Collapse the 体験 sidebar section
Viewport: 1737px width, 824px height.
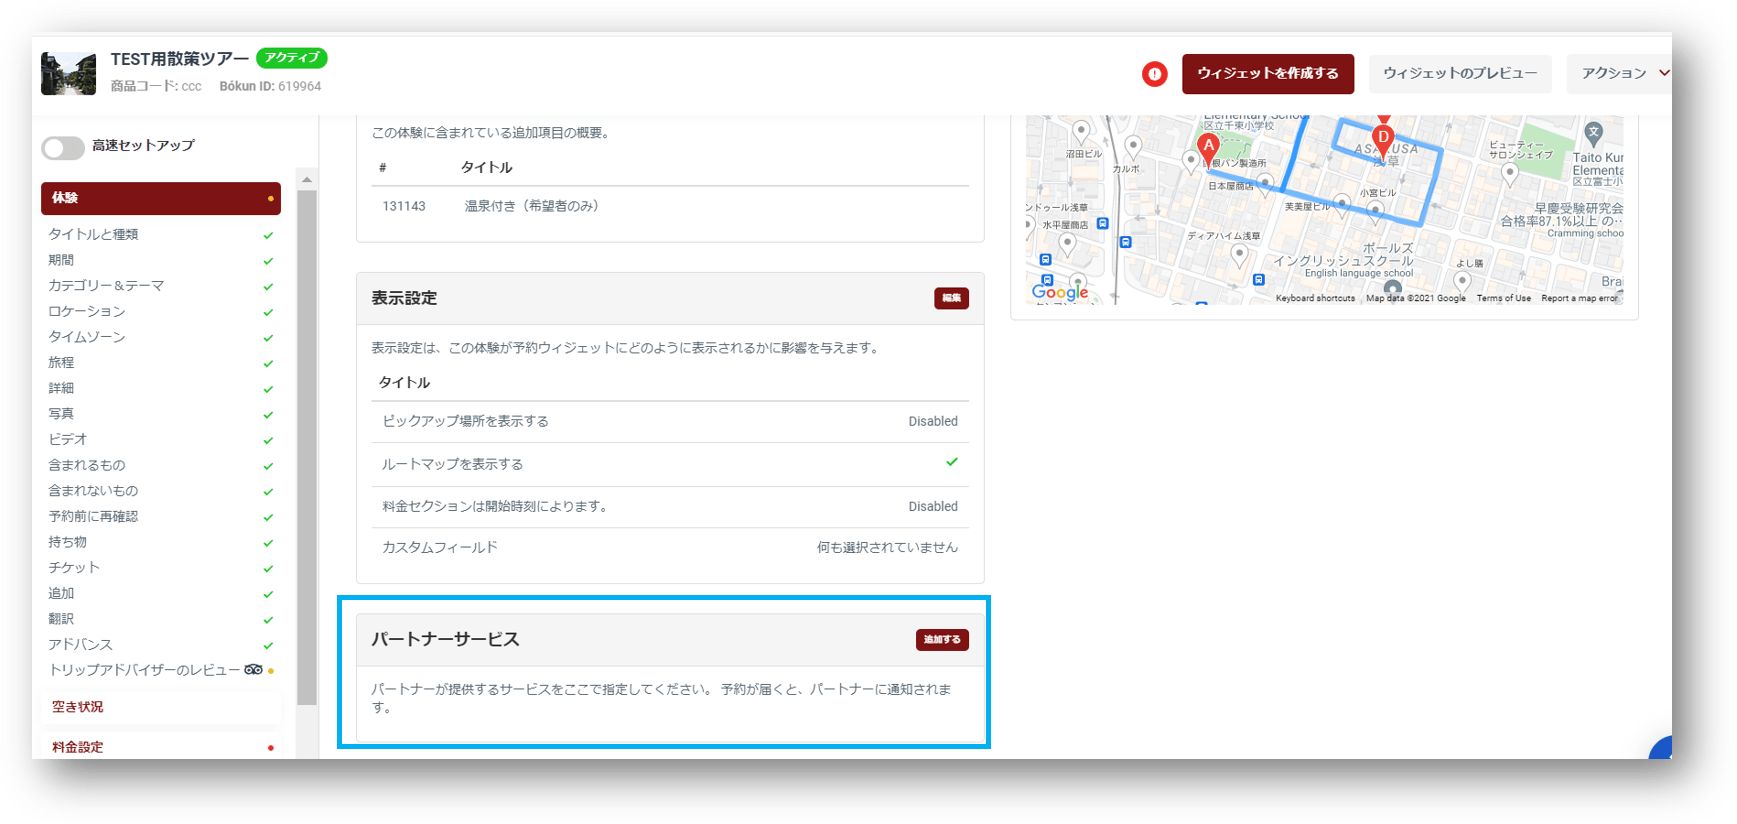click(x=160, y=198)
